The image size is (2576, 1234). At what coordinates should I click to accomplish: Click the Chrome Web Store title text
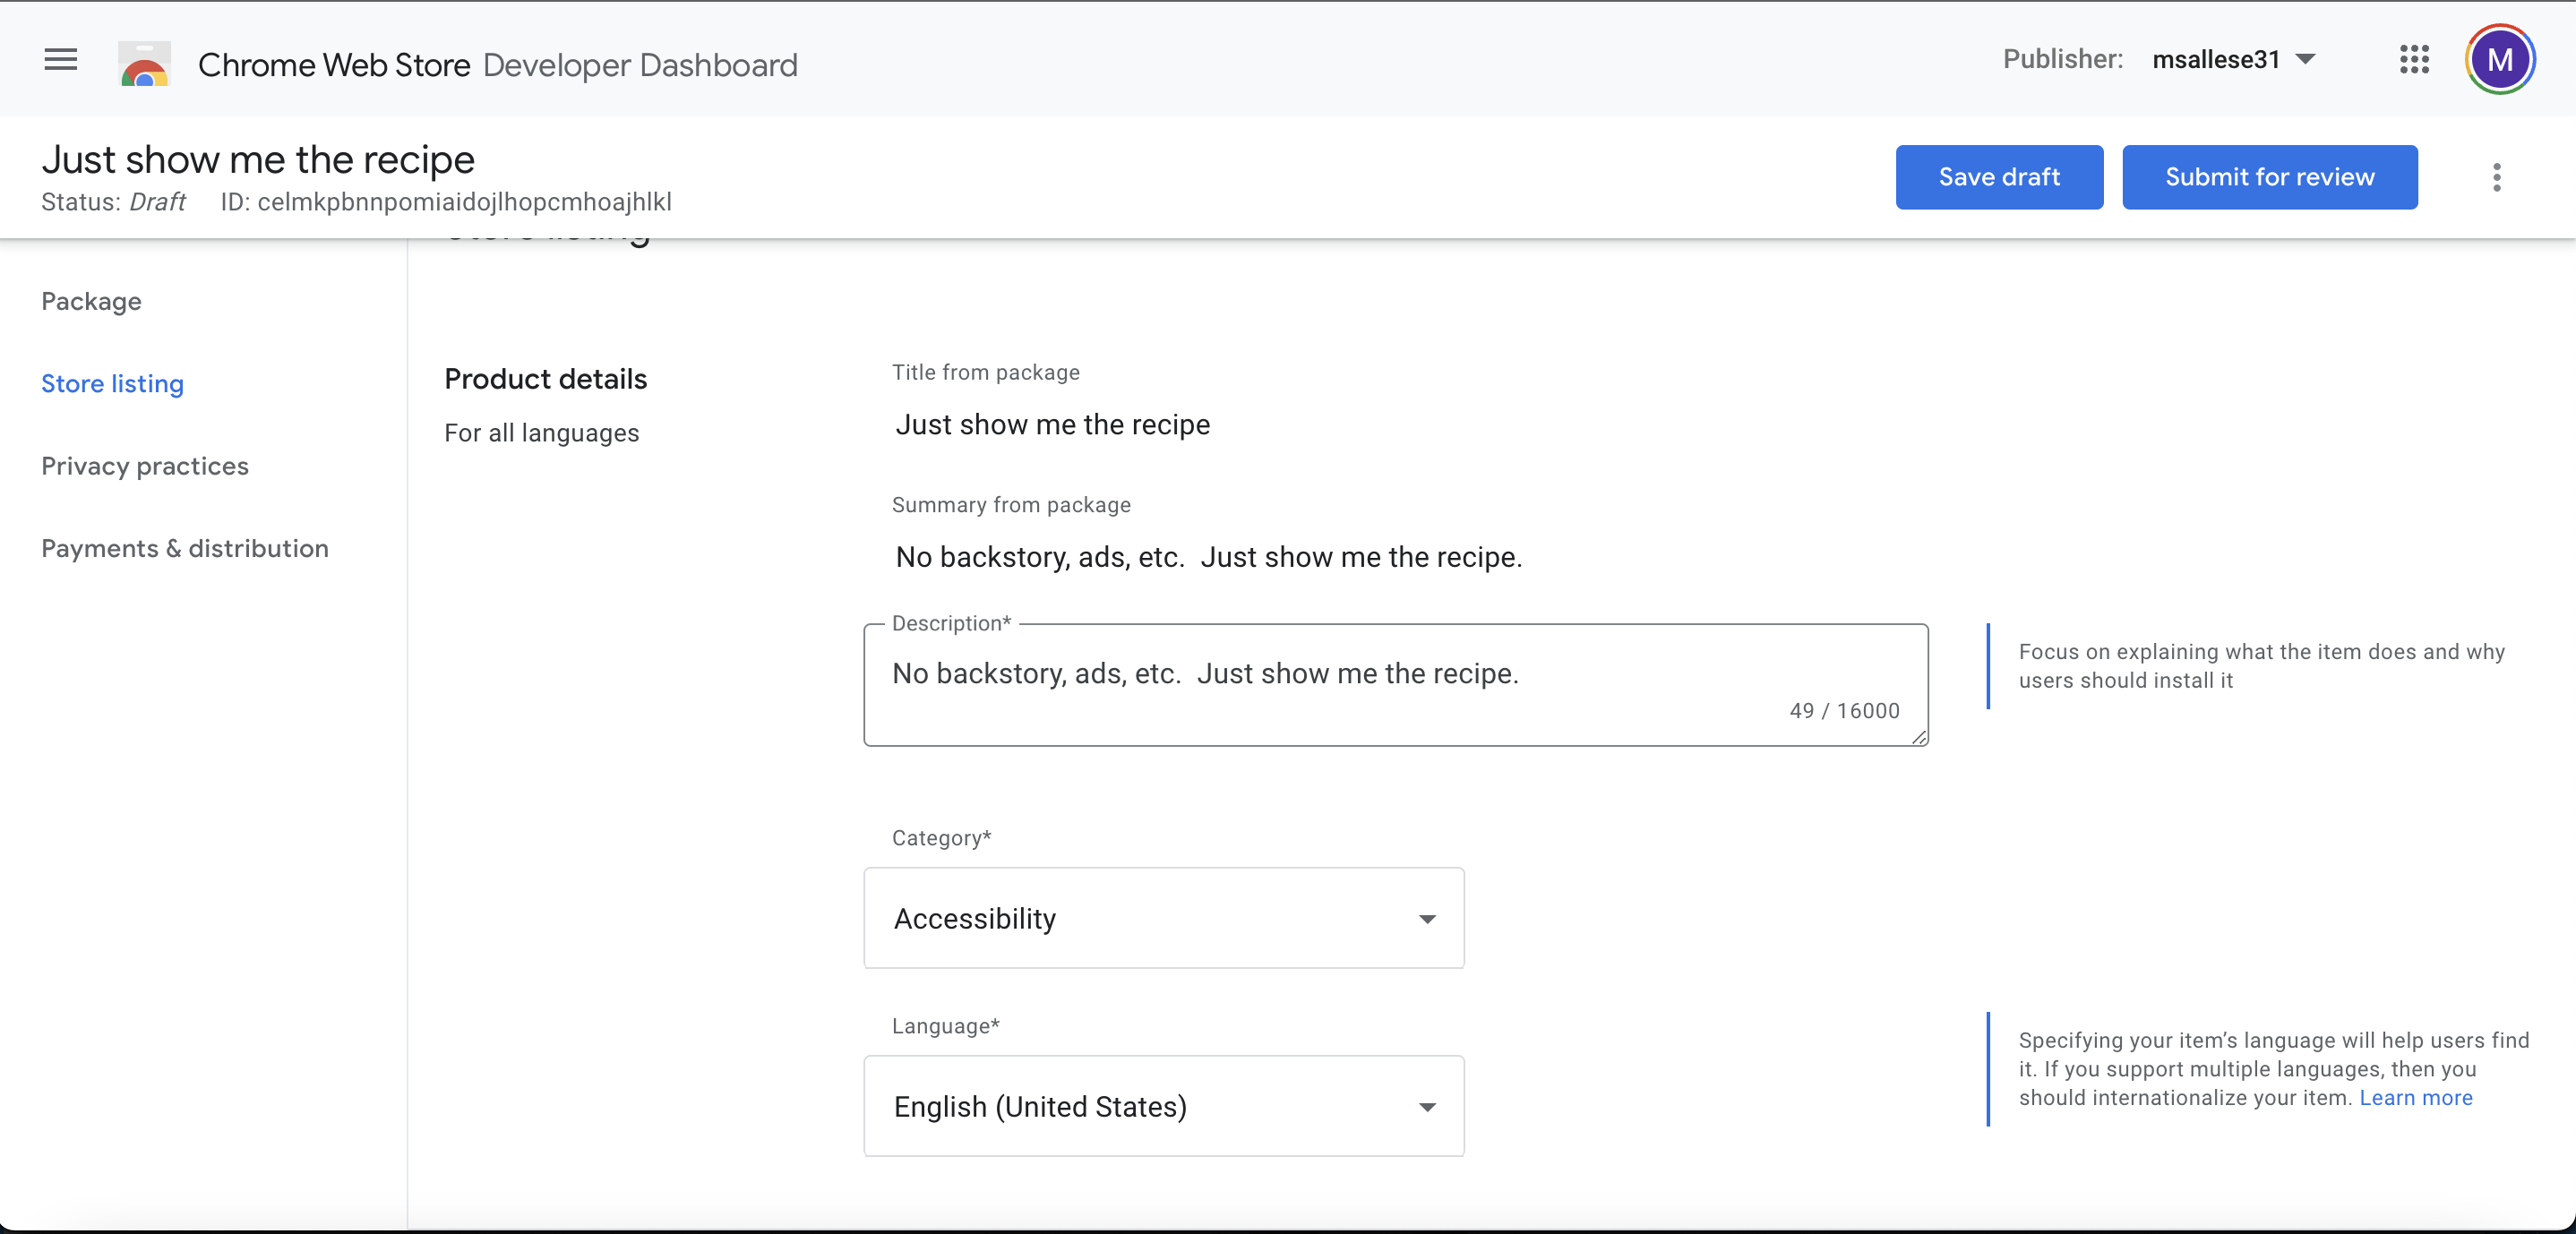coord(334,65)
